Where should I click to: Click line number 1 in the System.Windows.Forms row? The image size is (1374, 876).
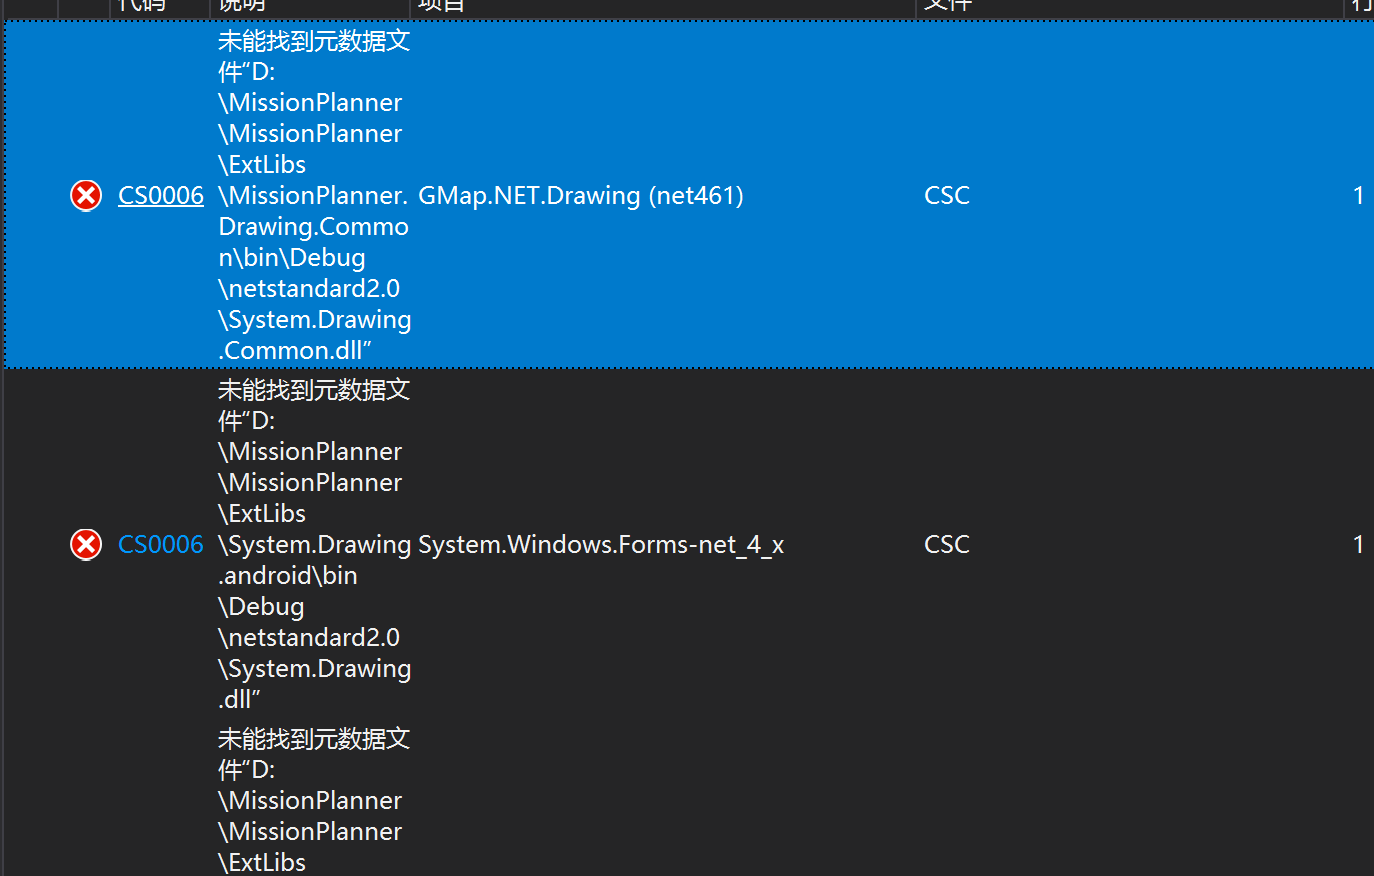(1358, 545)
